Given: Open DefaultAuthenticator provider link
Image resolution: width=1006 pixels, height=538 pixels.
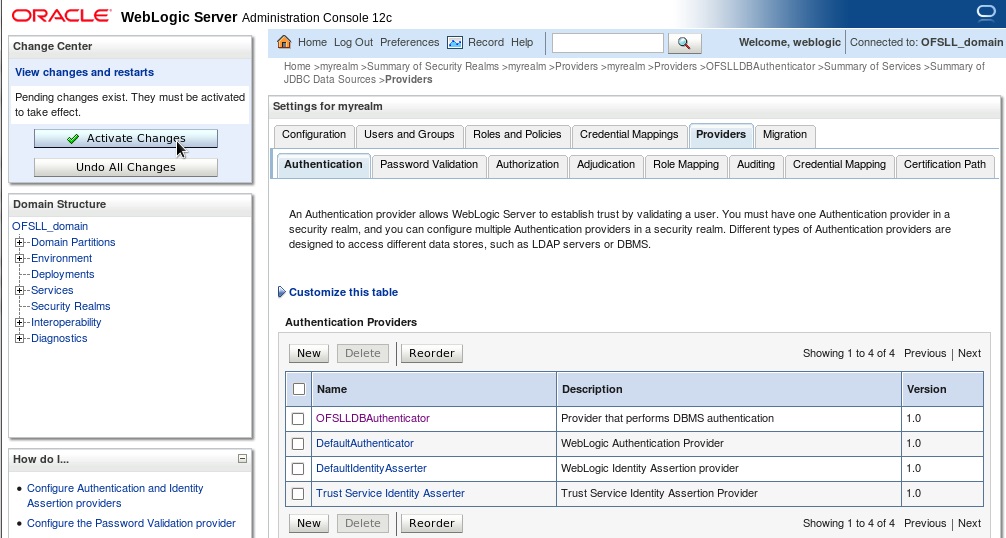Looking at the screenshot, I should 364,444.
